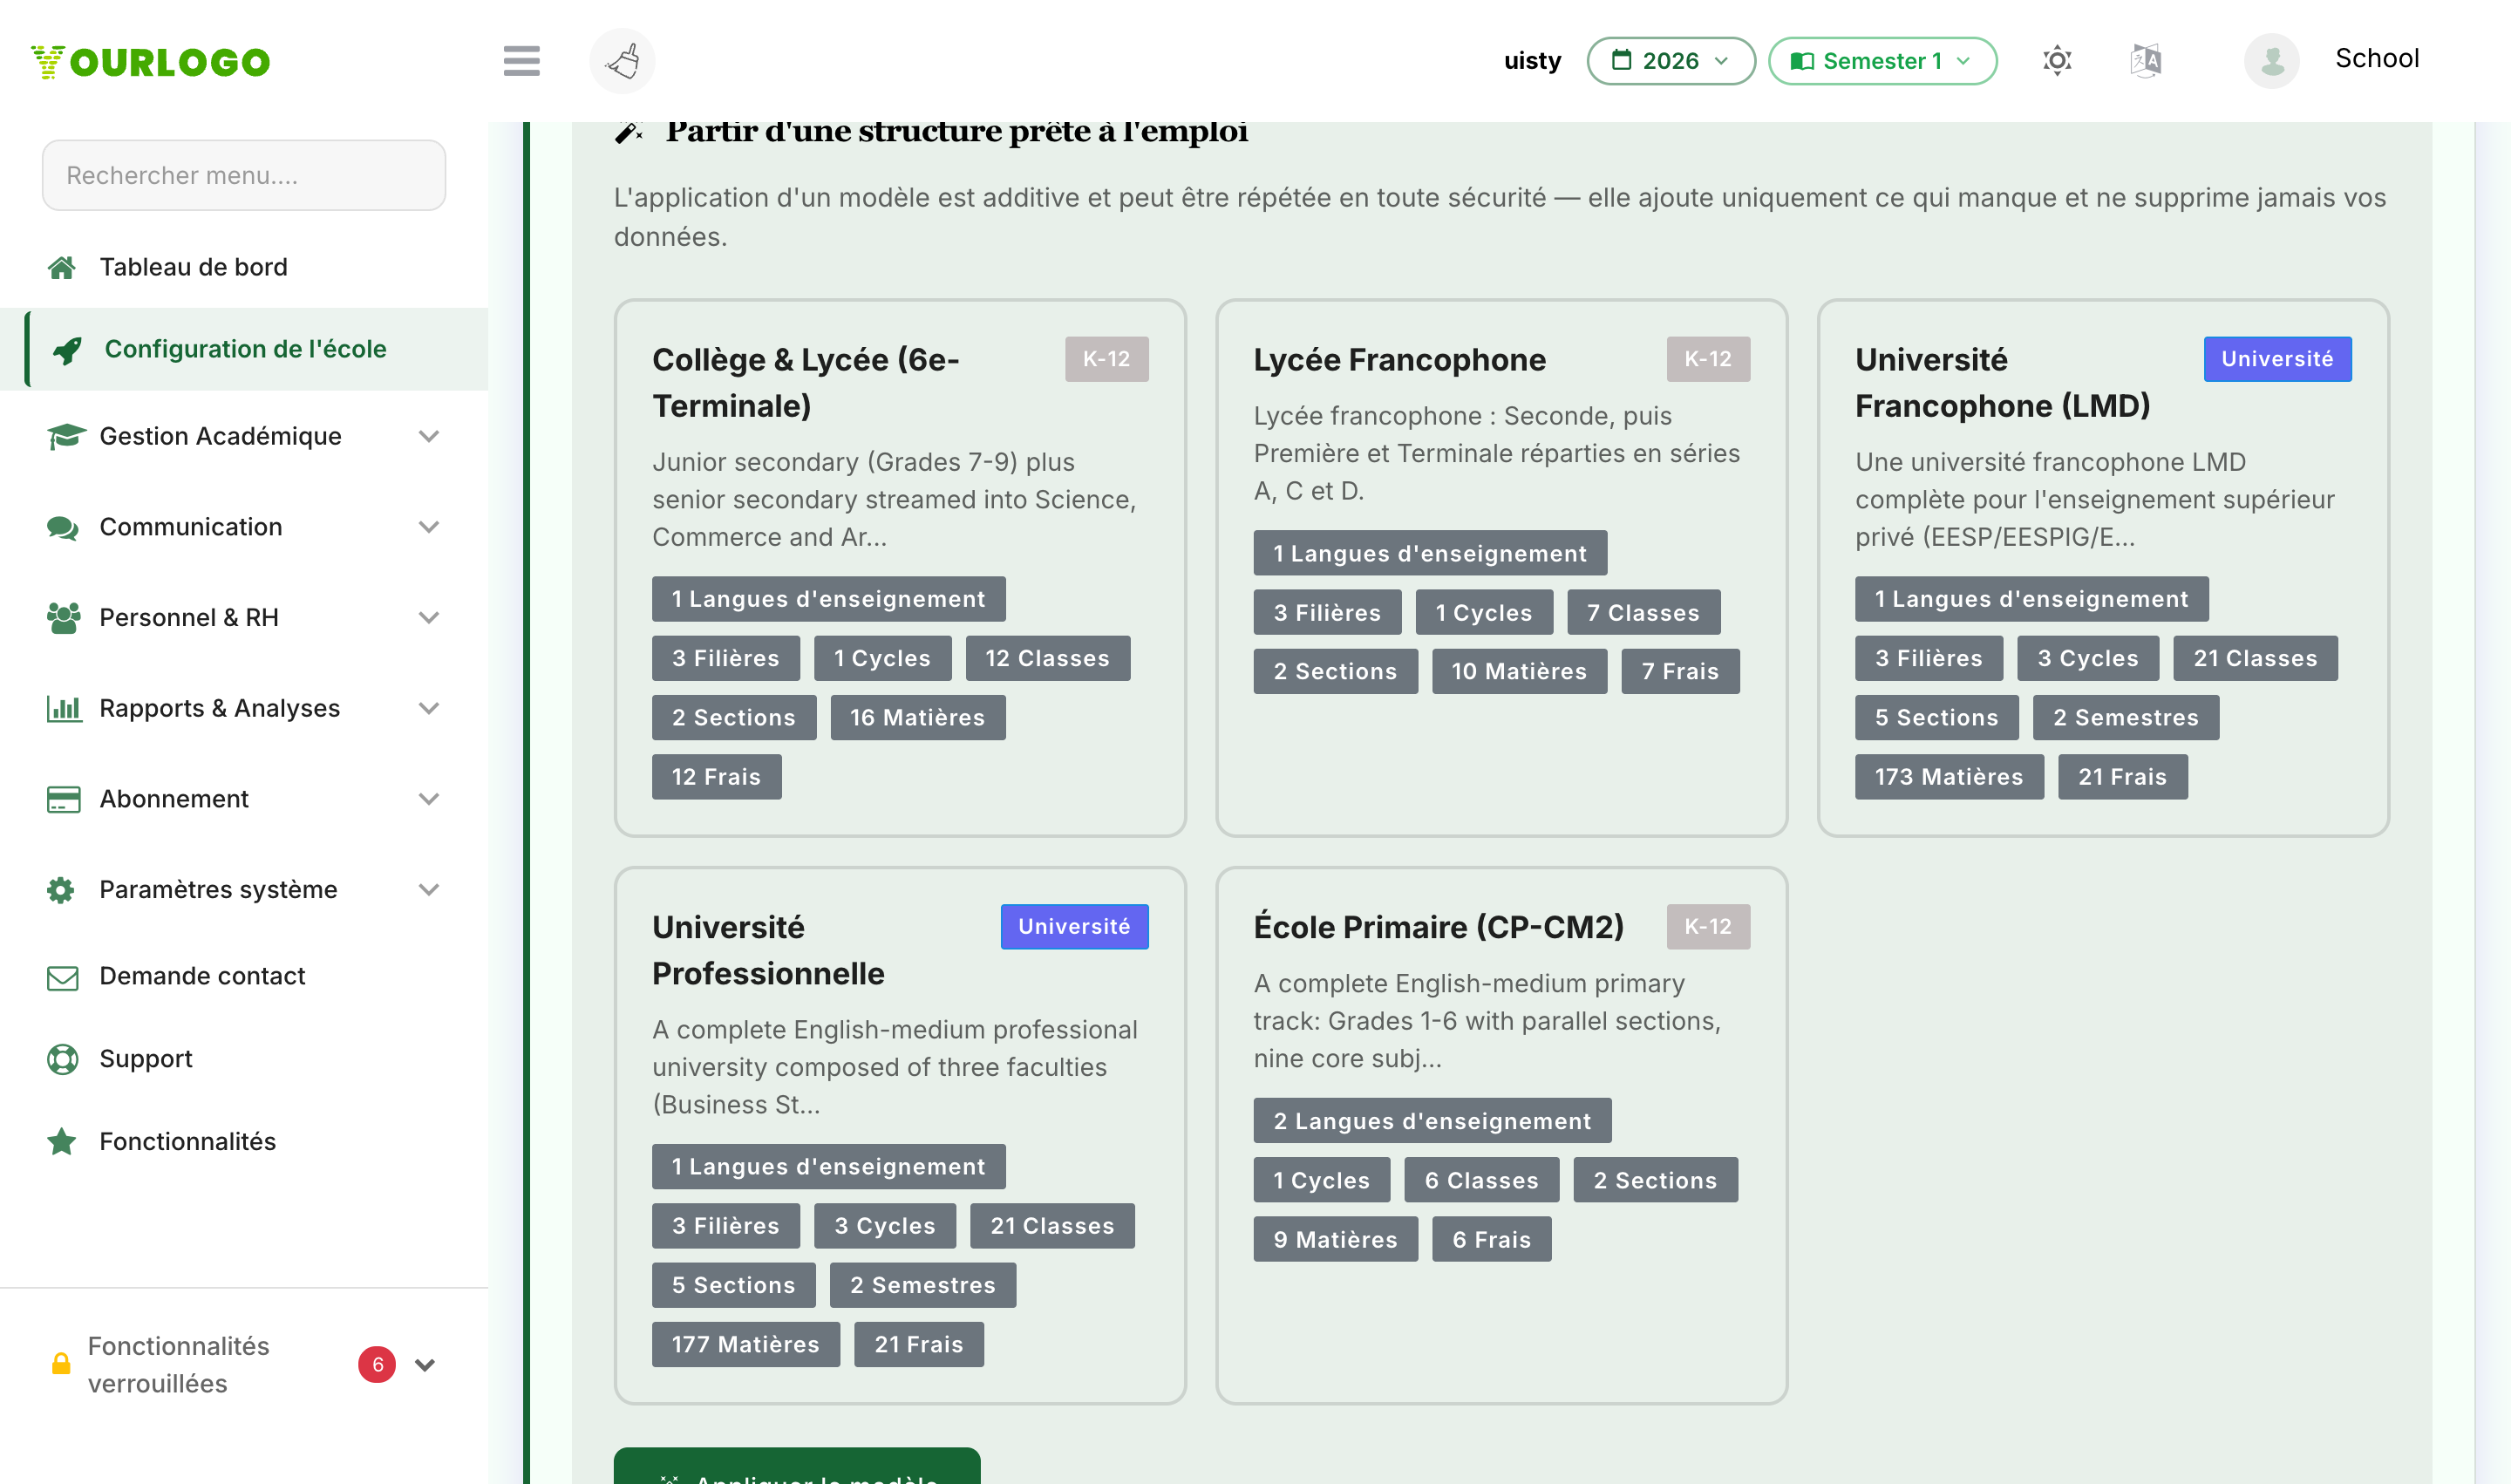2511x1484 pixels.
Task: Open Tableau de bord menu item
Action: click(x=244, y=267)
